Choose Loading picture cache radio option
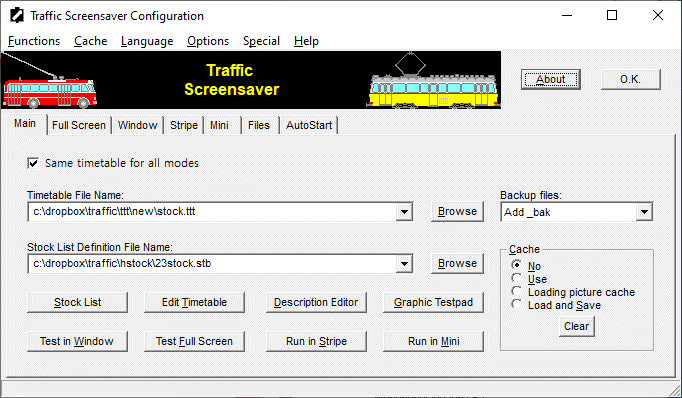This screenshot has width=682, height=398. tap(516, 291)
